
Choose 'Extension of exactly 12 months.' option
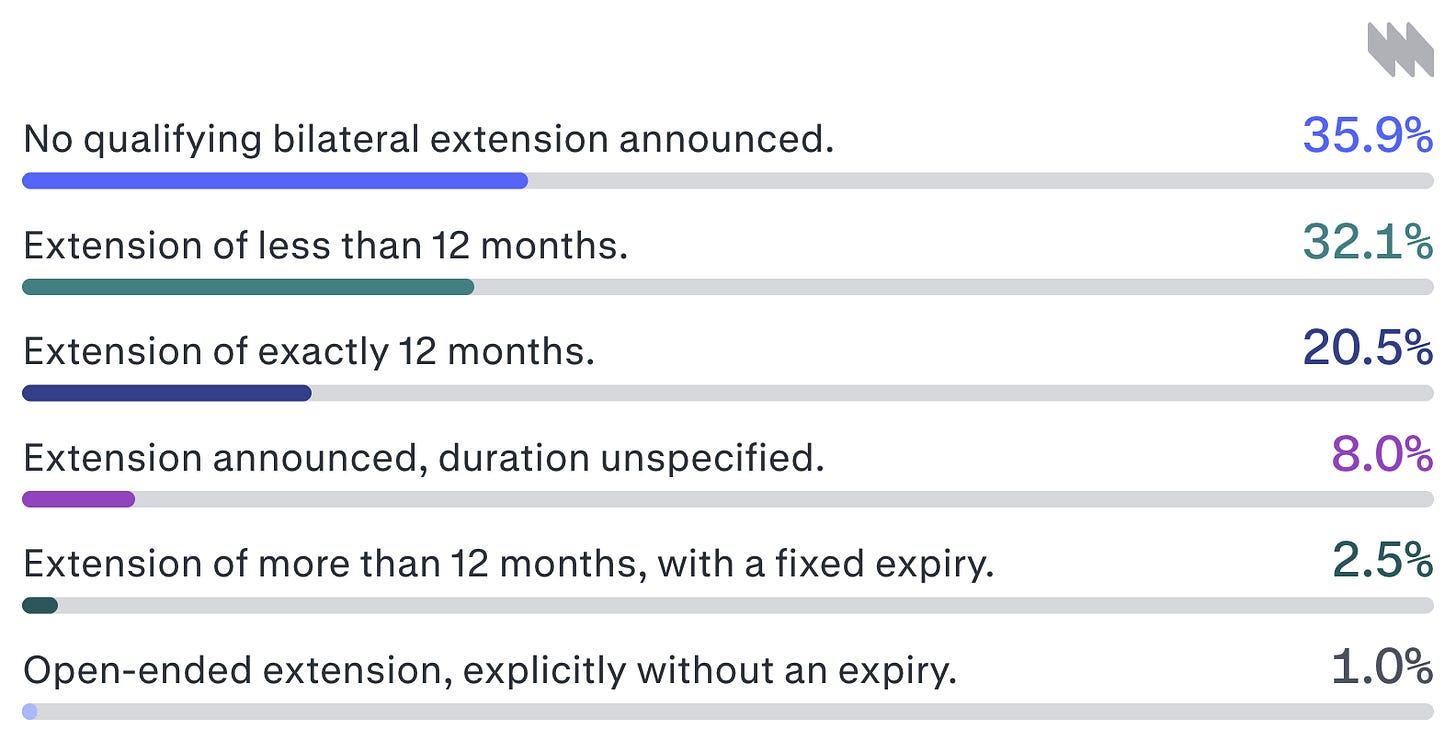[x=308, y=351]
